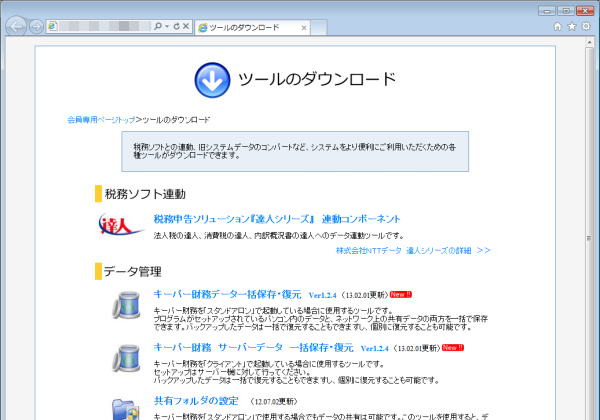This screenshot has width=600, height=420.
Task: Click scrollbar up arrow
Action: click(x=589, y=42)
